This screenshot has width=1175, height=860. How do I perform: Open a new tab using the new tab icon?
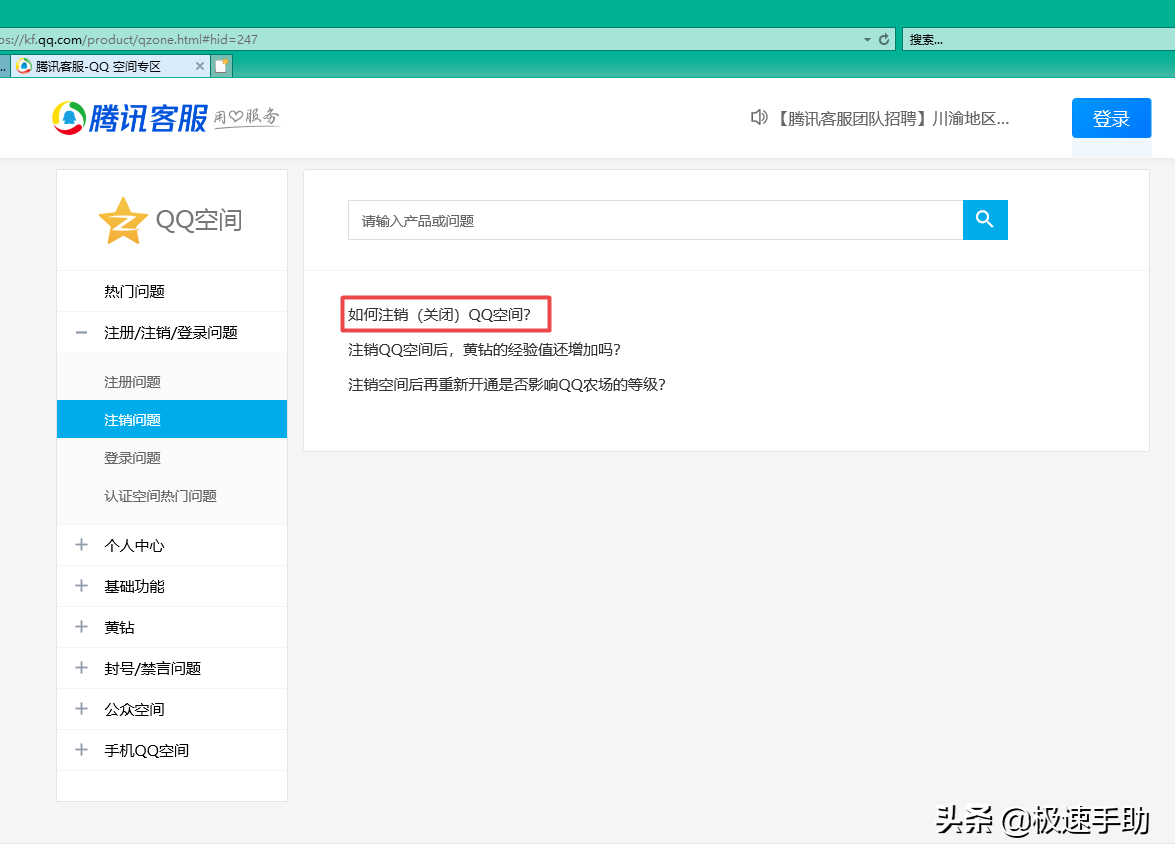221,64
